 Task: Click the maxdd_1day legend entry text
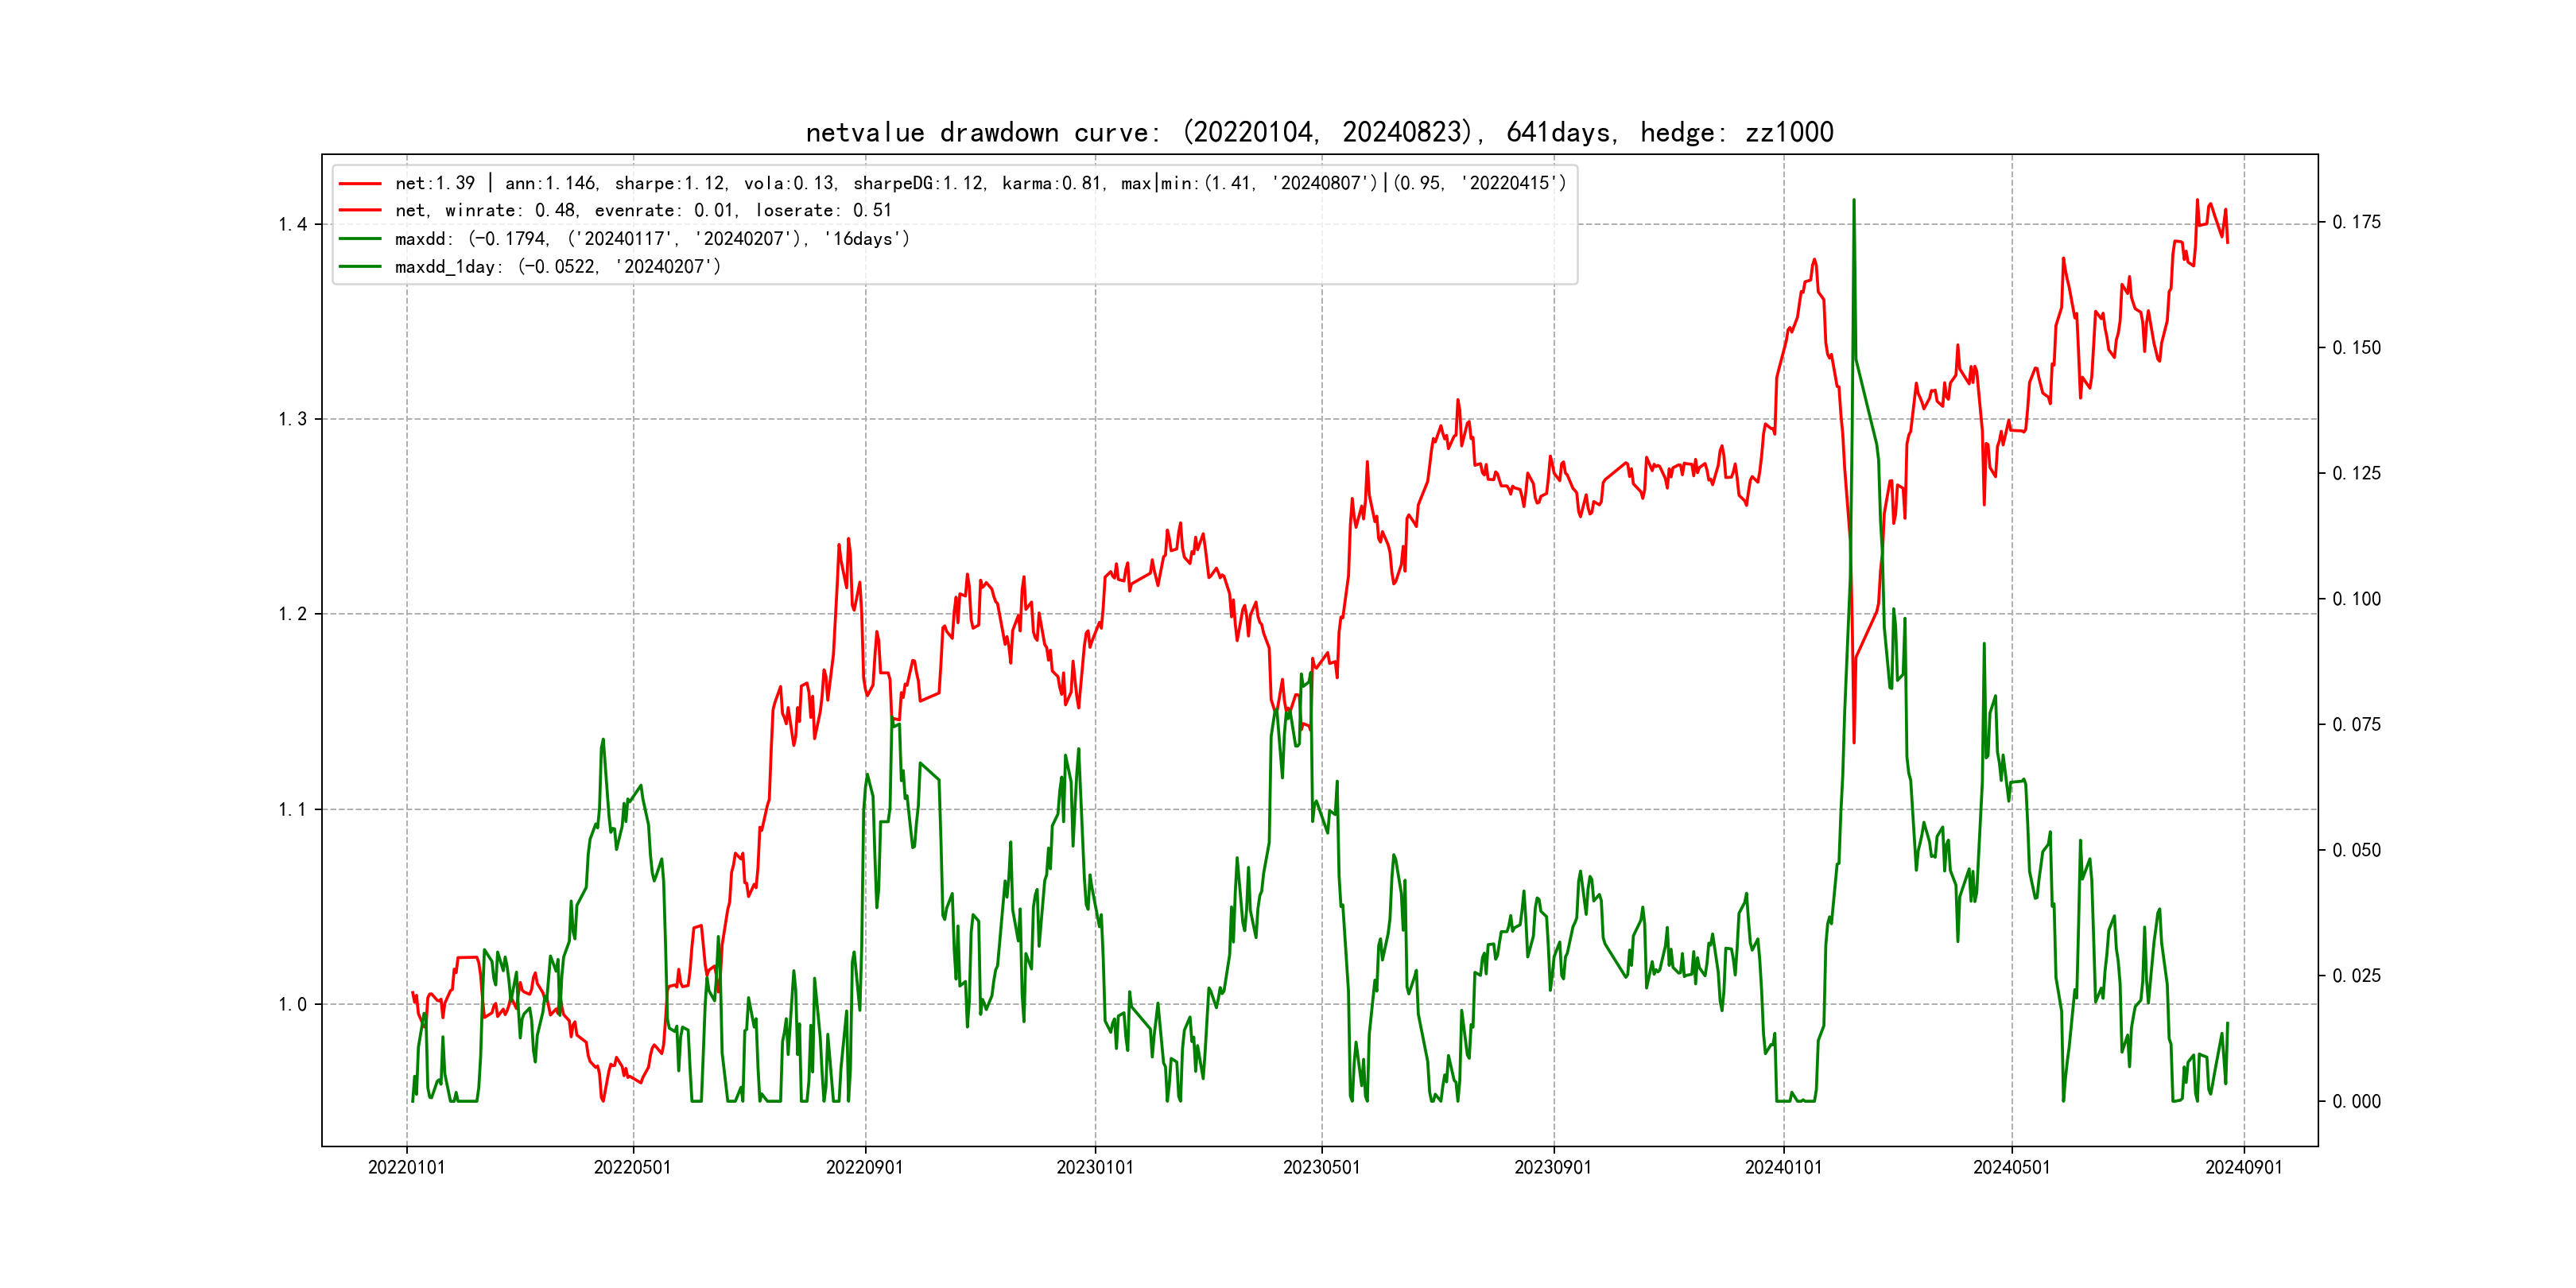tap(557, 267)
